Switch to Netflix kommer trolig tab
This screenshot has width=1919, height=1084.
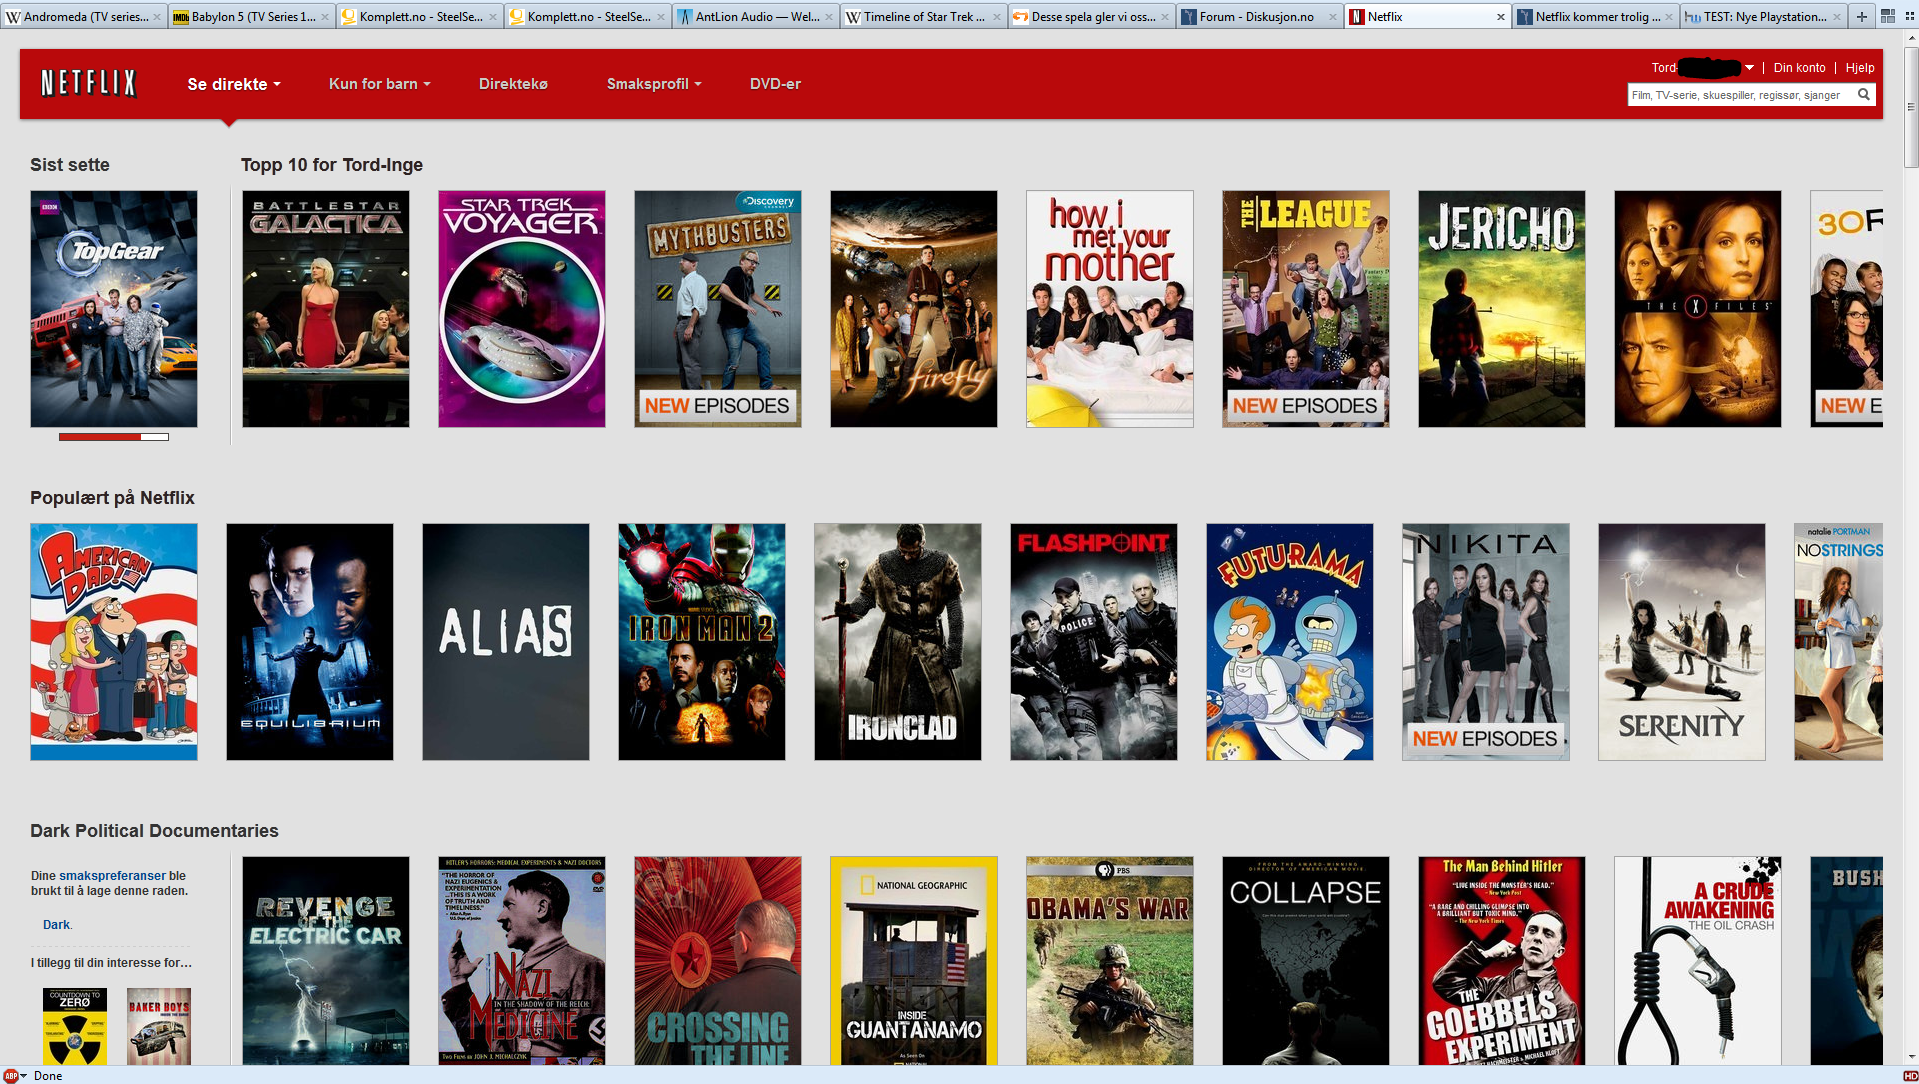[x=1595, y=17]
